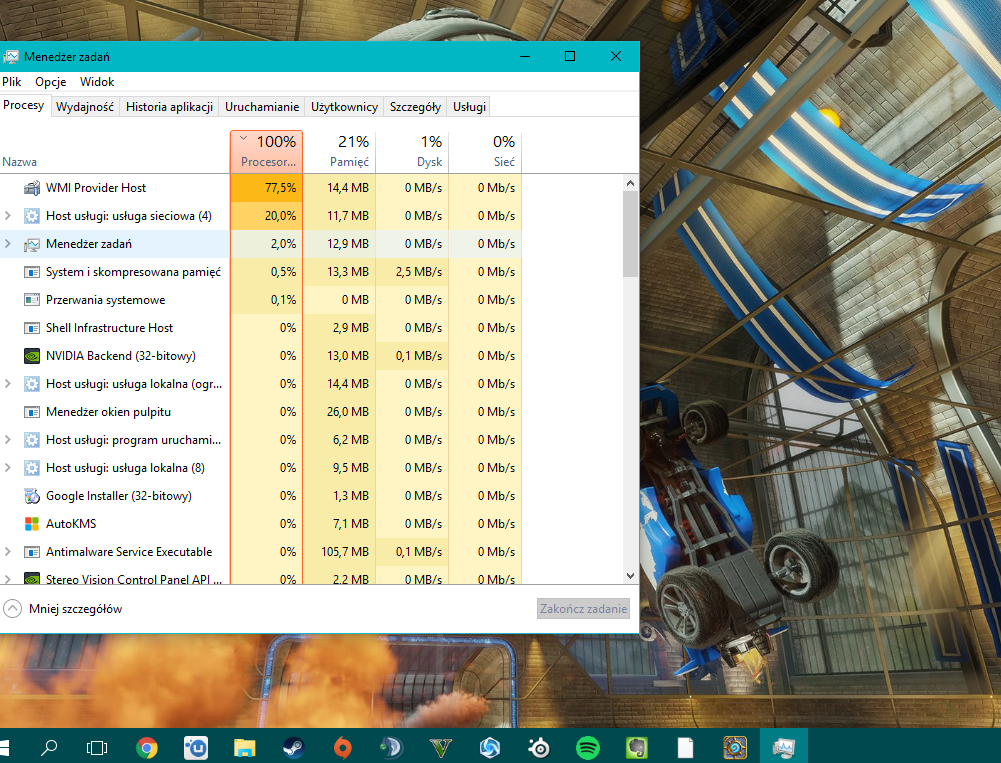
Task: Open File Explorer from the taskbar
Action: click(x=245, y=747)
